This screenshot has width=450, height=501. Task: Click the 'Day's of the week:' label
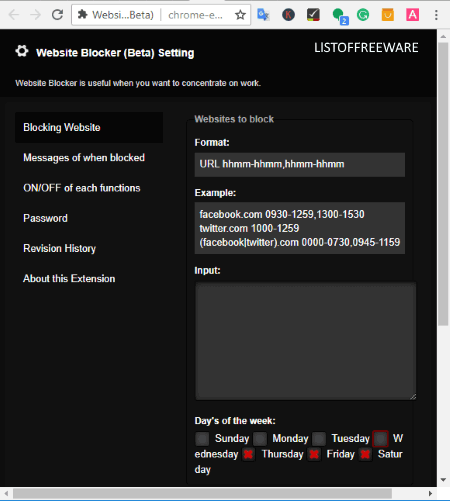point(235,421)
